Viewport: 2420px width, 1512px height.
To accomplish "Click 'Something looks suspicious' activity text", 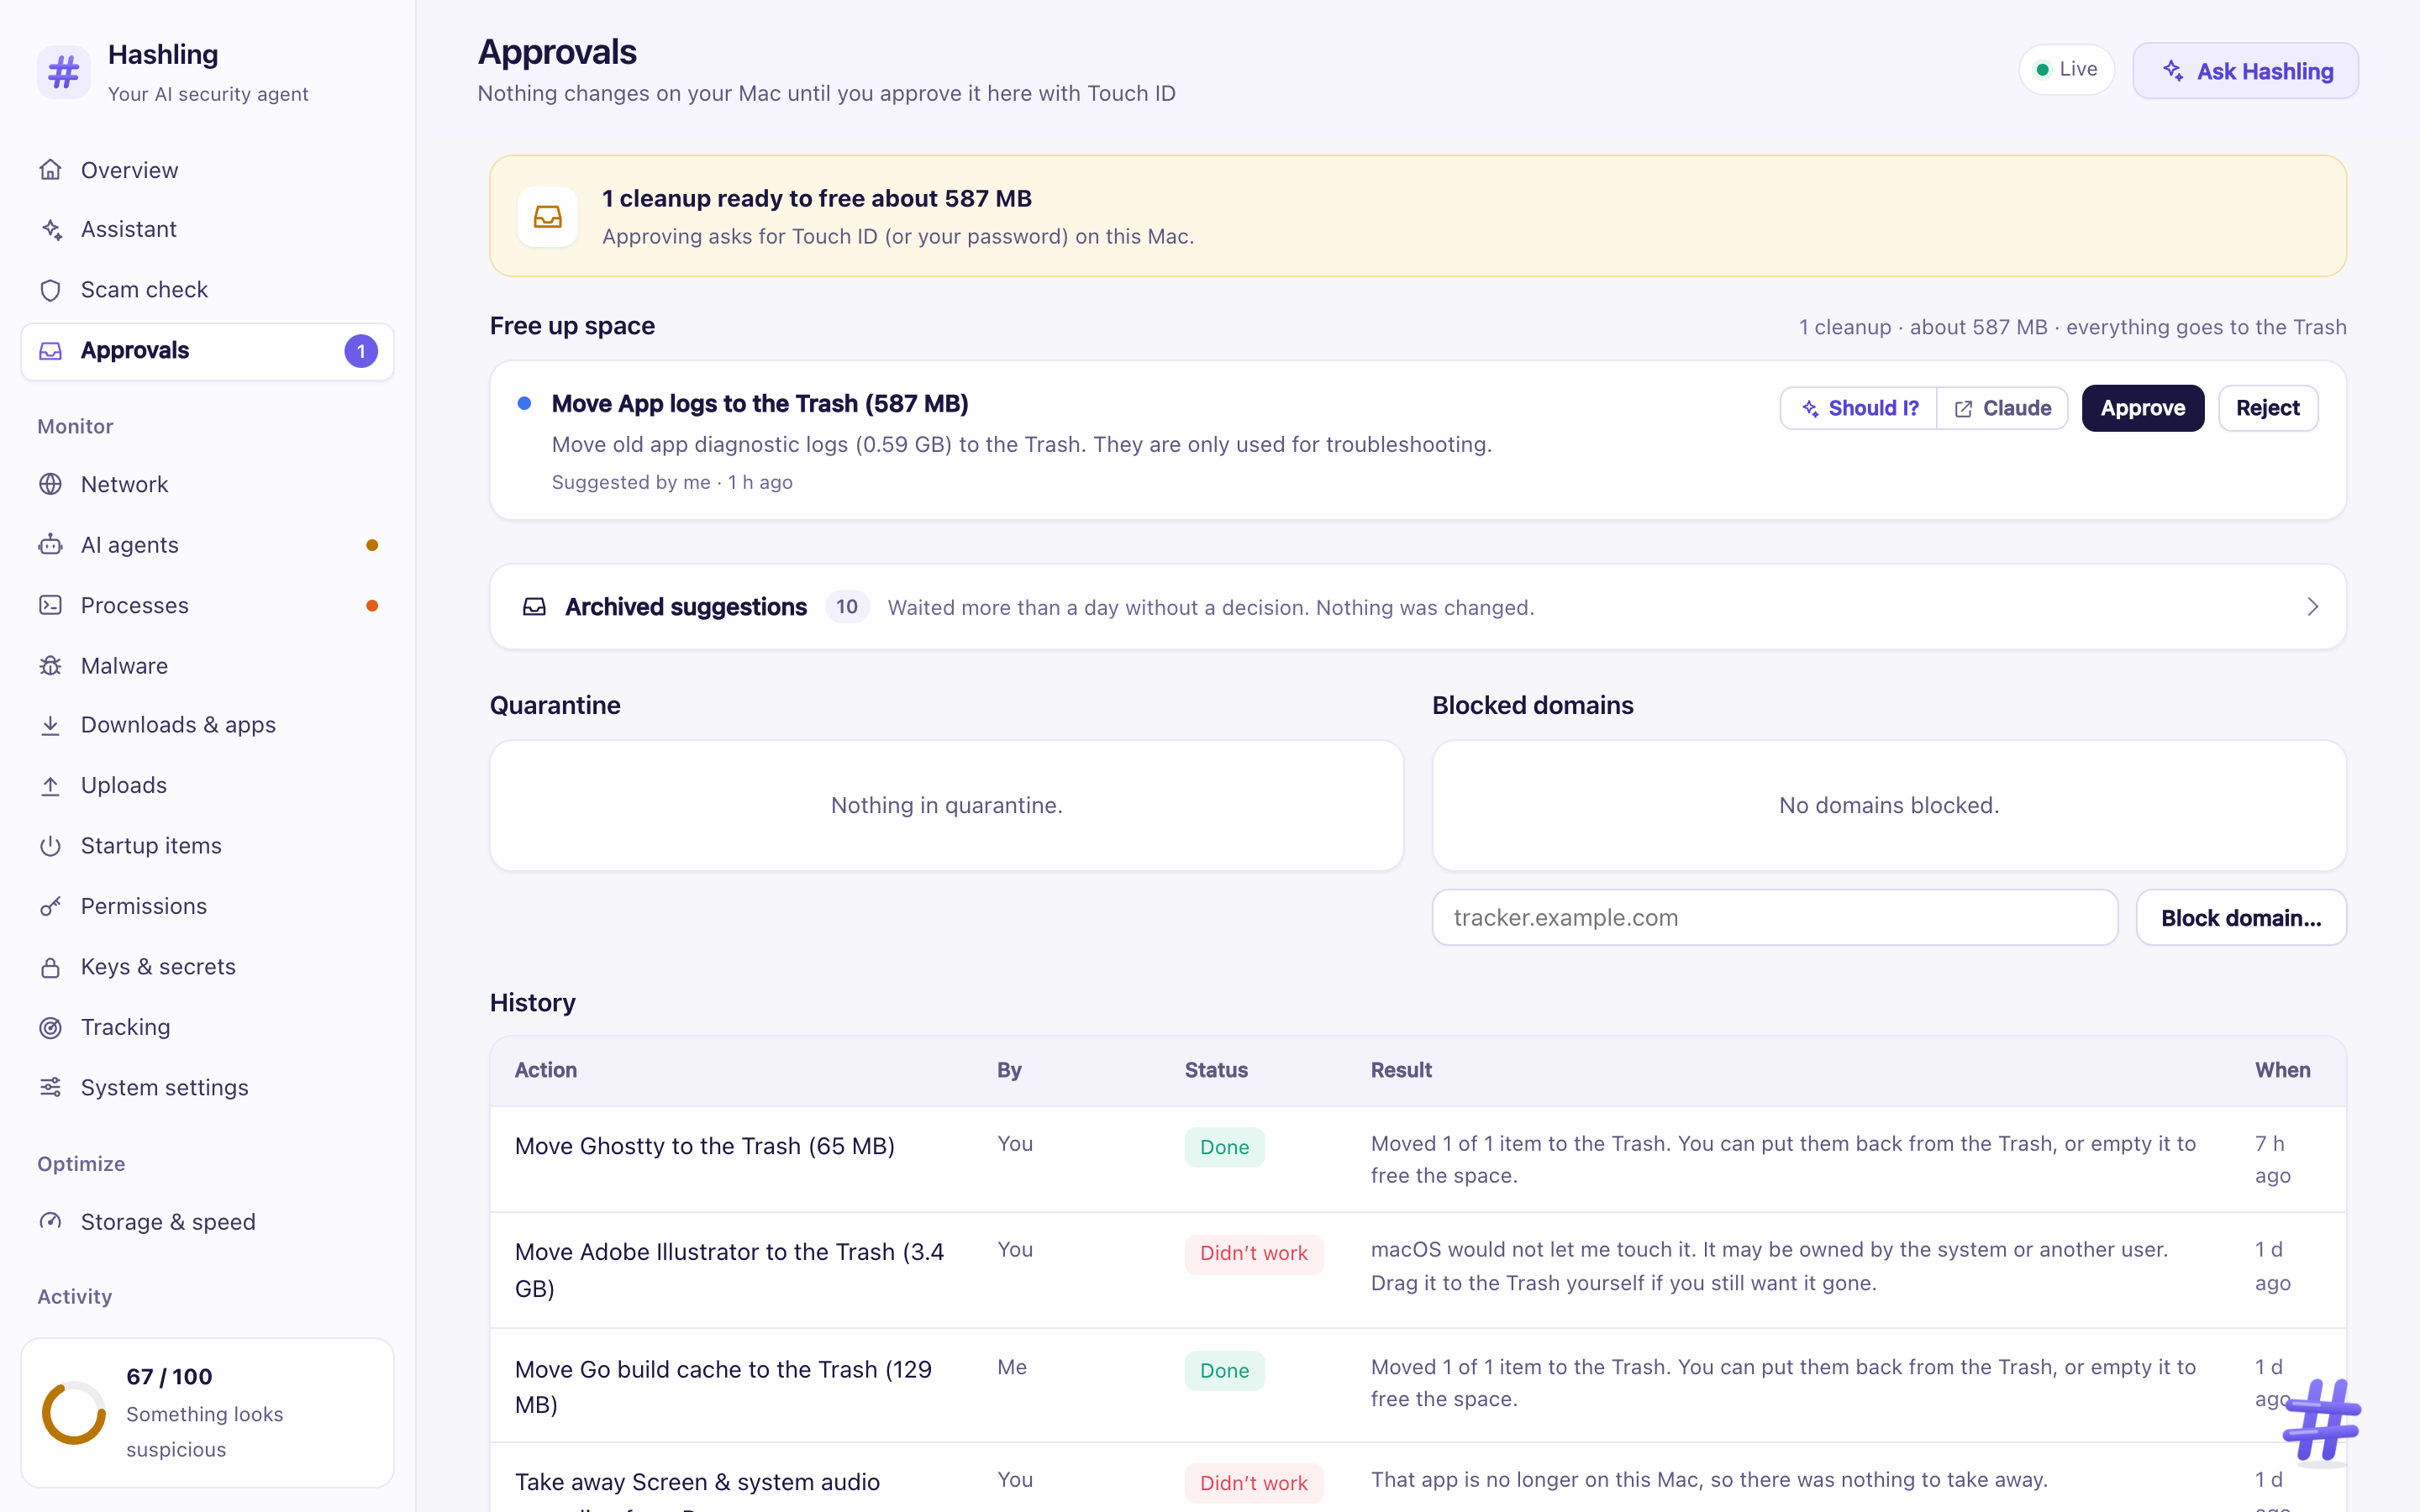I will tap(205, 1432).
